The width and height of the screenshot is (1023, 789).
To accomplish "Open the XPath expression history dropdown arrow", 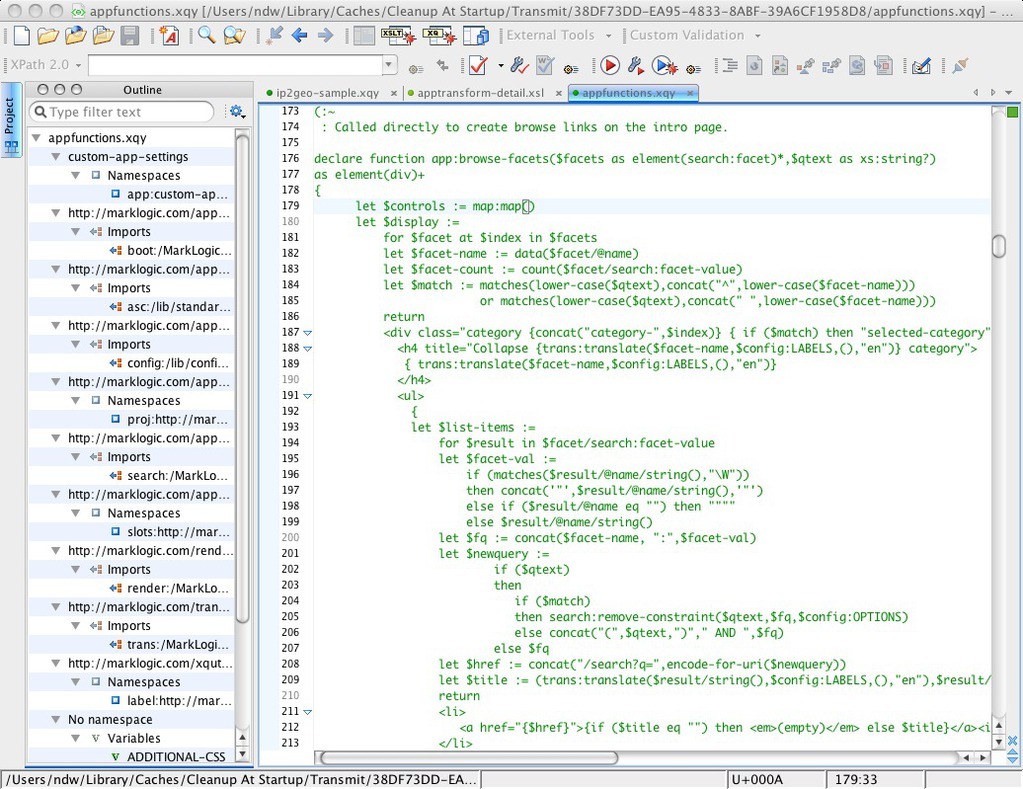I will (389, 65).
